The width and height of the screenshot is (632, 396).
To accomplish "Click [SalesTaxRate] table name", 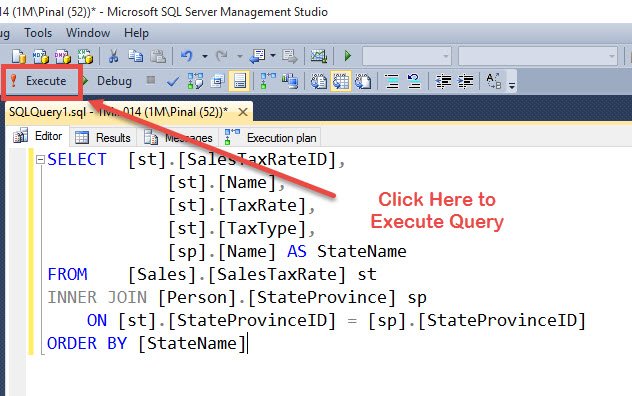I will (x=277, y=274).
